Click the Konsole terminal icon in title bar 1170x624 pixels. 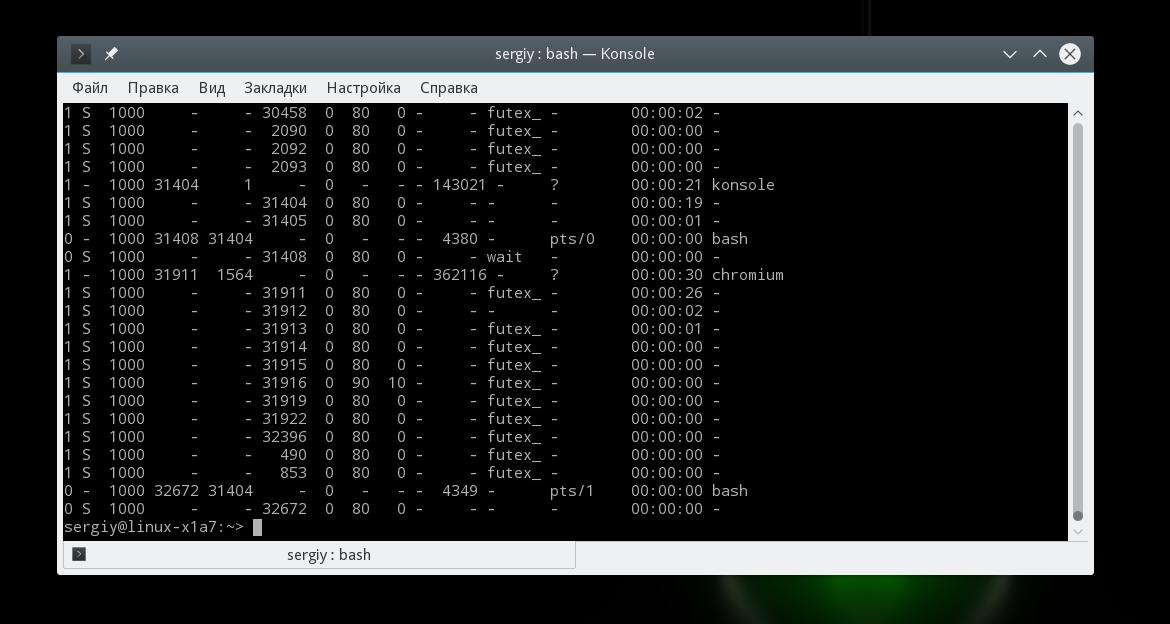click(x=81, y=54)
